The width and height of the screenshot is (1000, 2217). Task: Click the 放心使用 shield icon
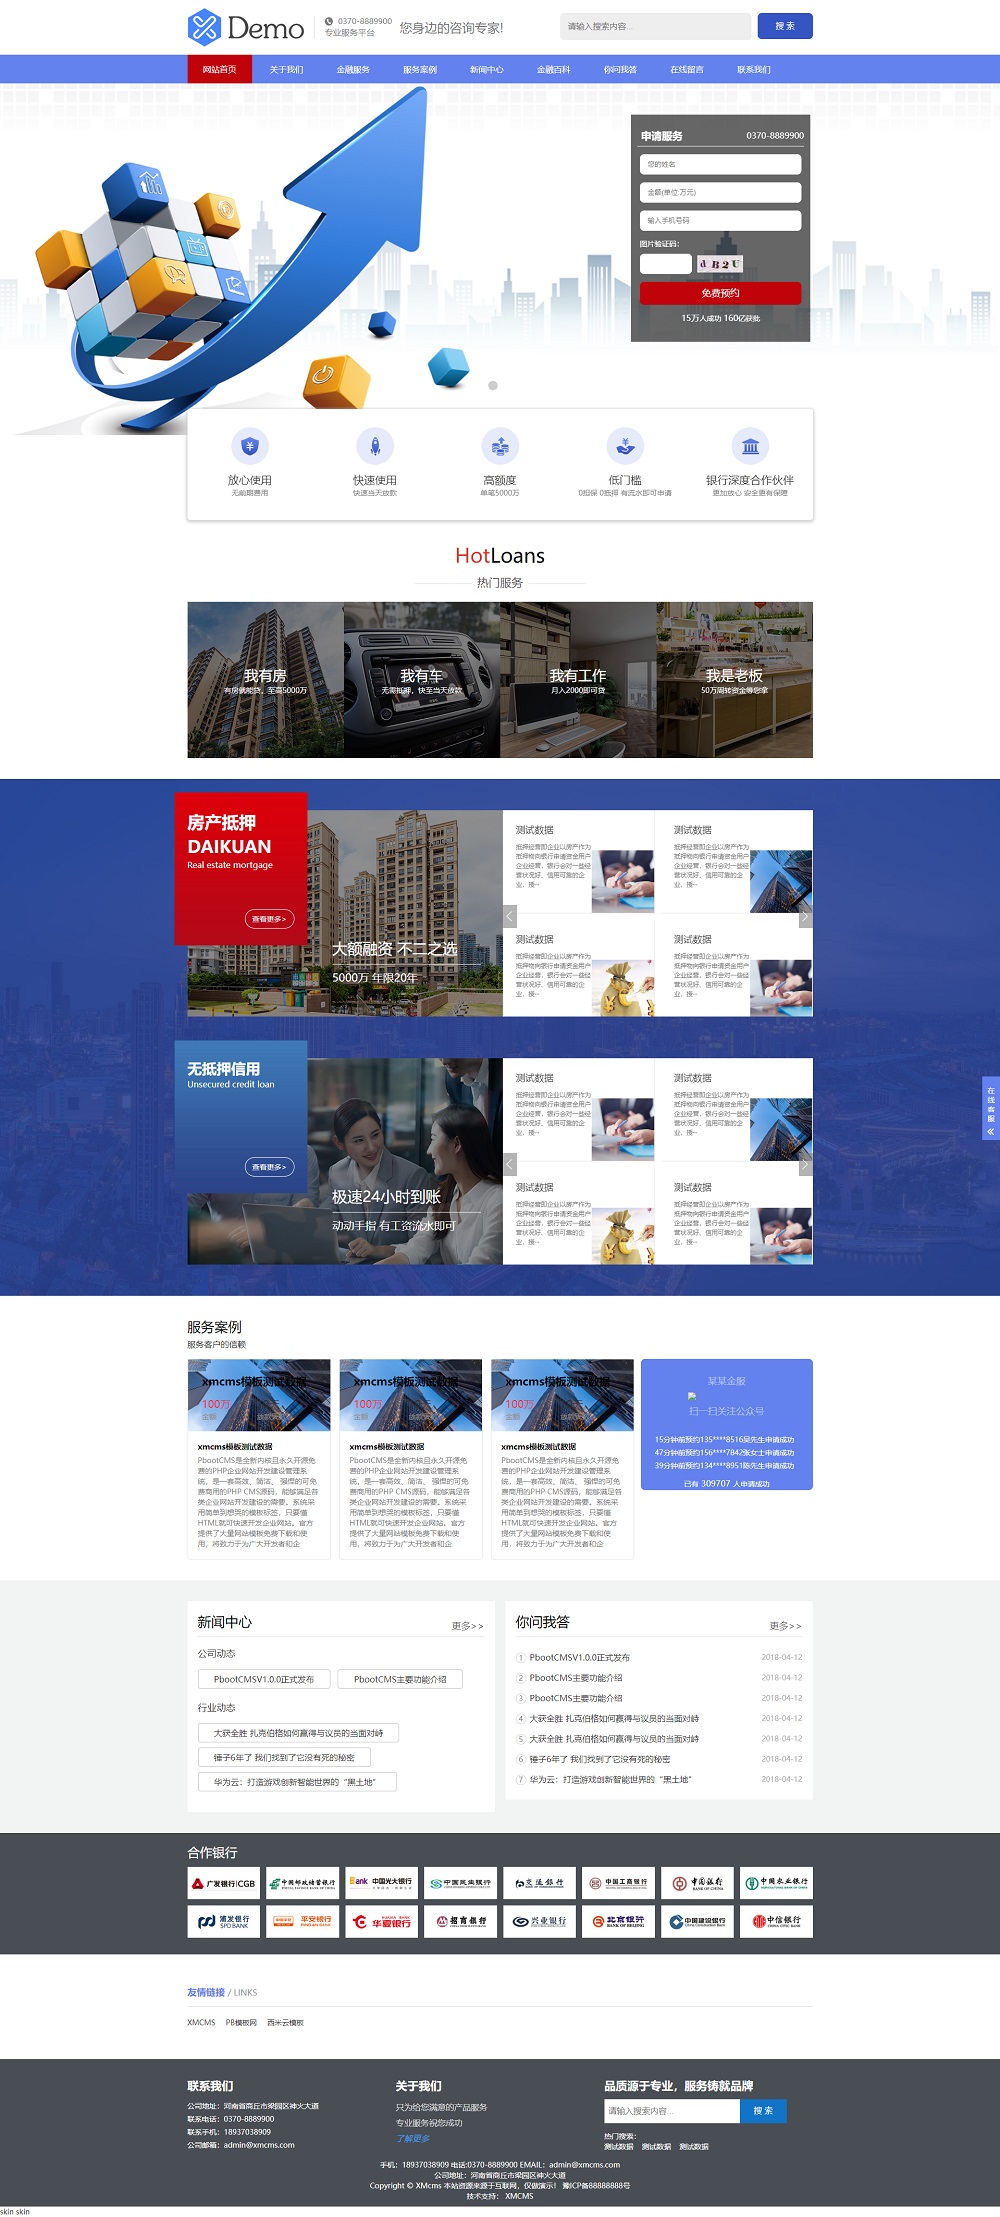coord(250,445)
